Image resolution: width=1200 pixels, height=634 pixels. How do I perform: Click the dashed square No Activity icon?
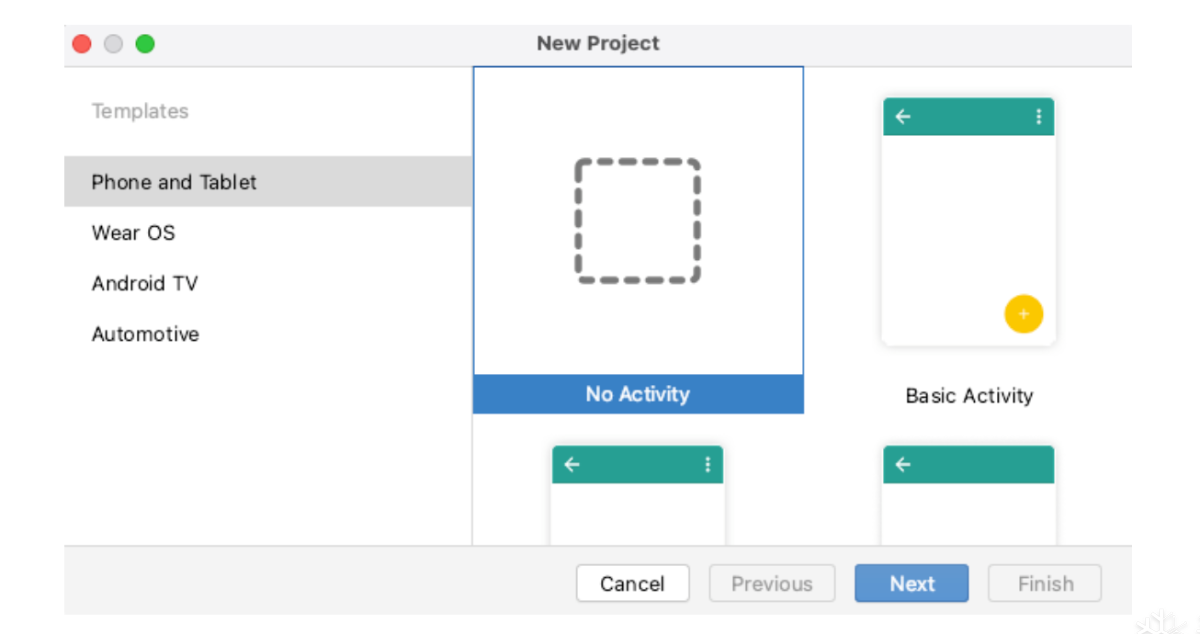(638, 221)
